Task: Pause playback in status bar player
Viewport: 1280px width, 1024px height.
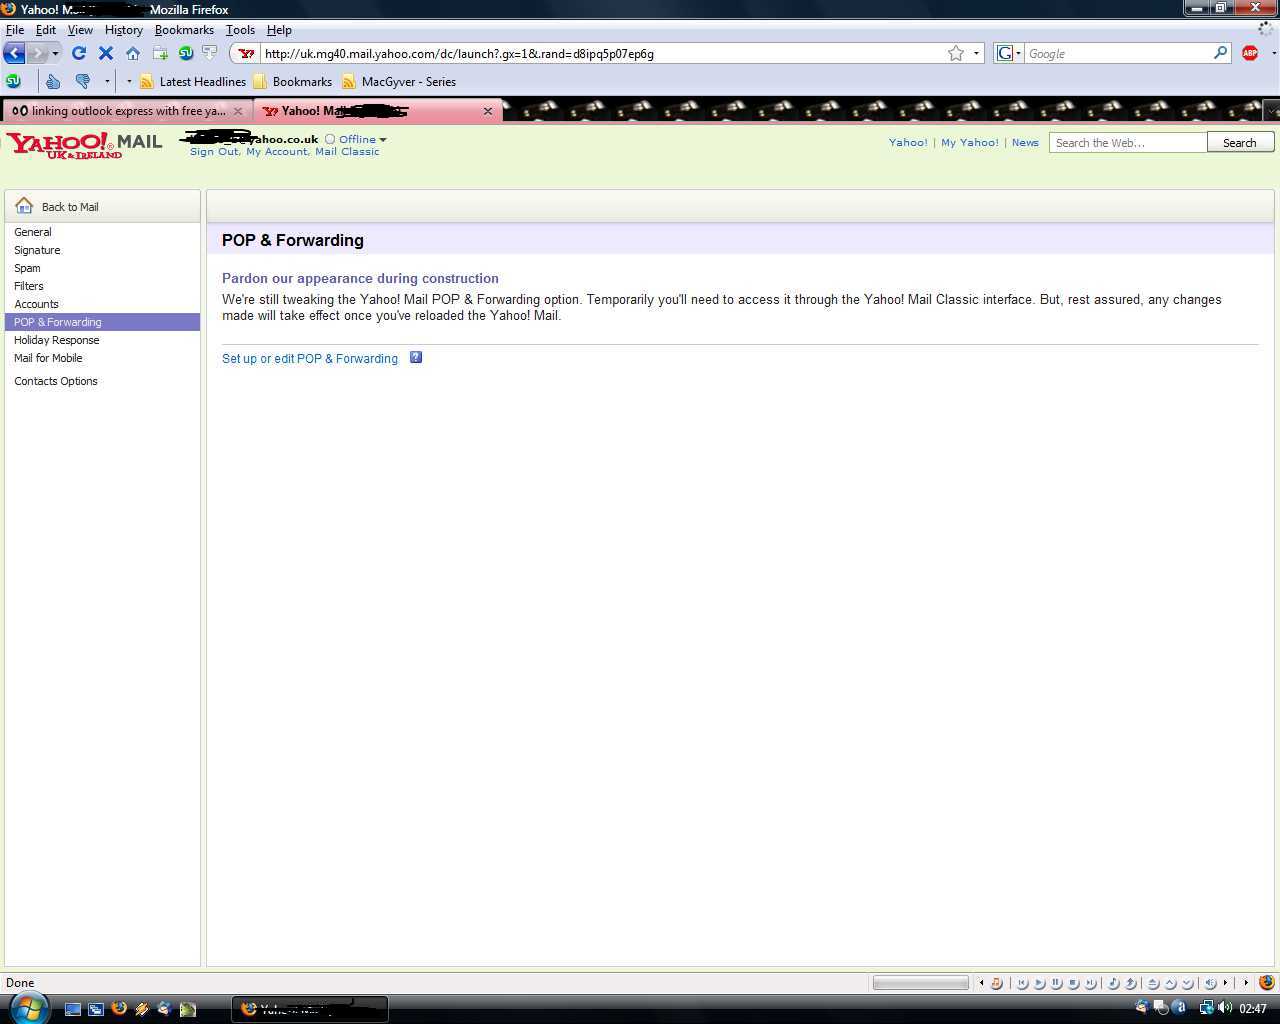Action: pos(1056,983)
